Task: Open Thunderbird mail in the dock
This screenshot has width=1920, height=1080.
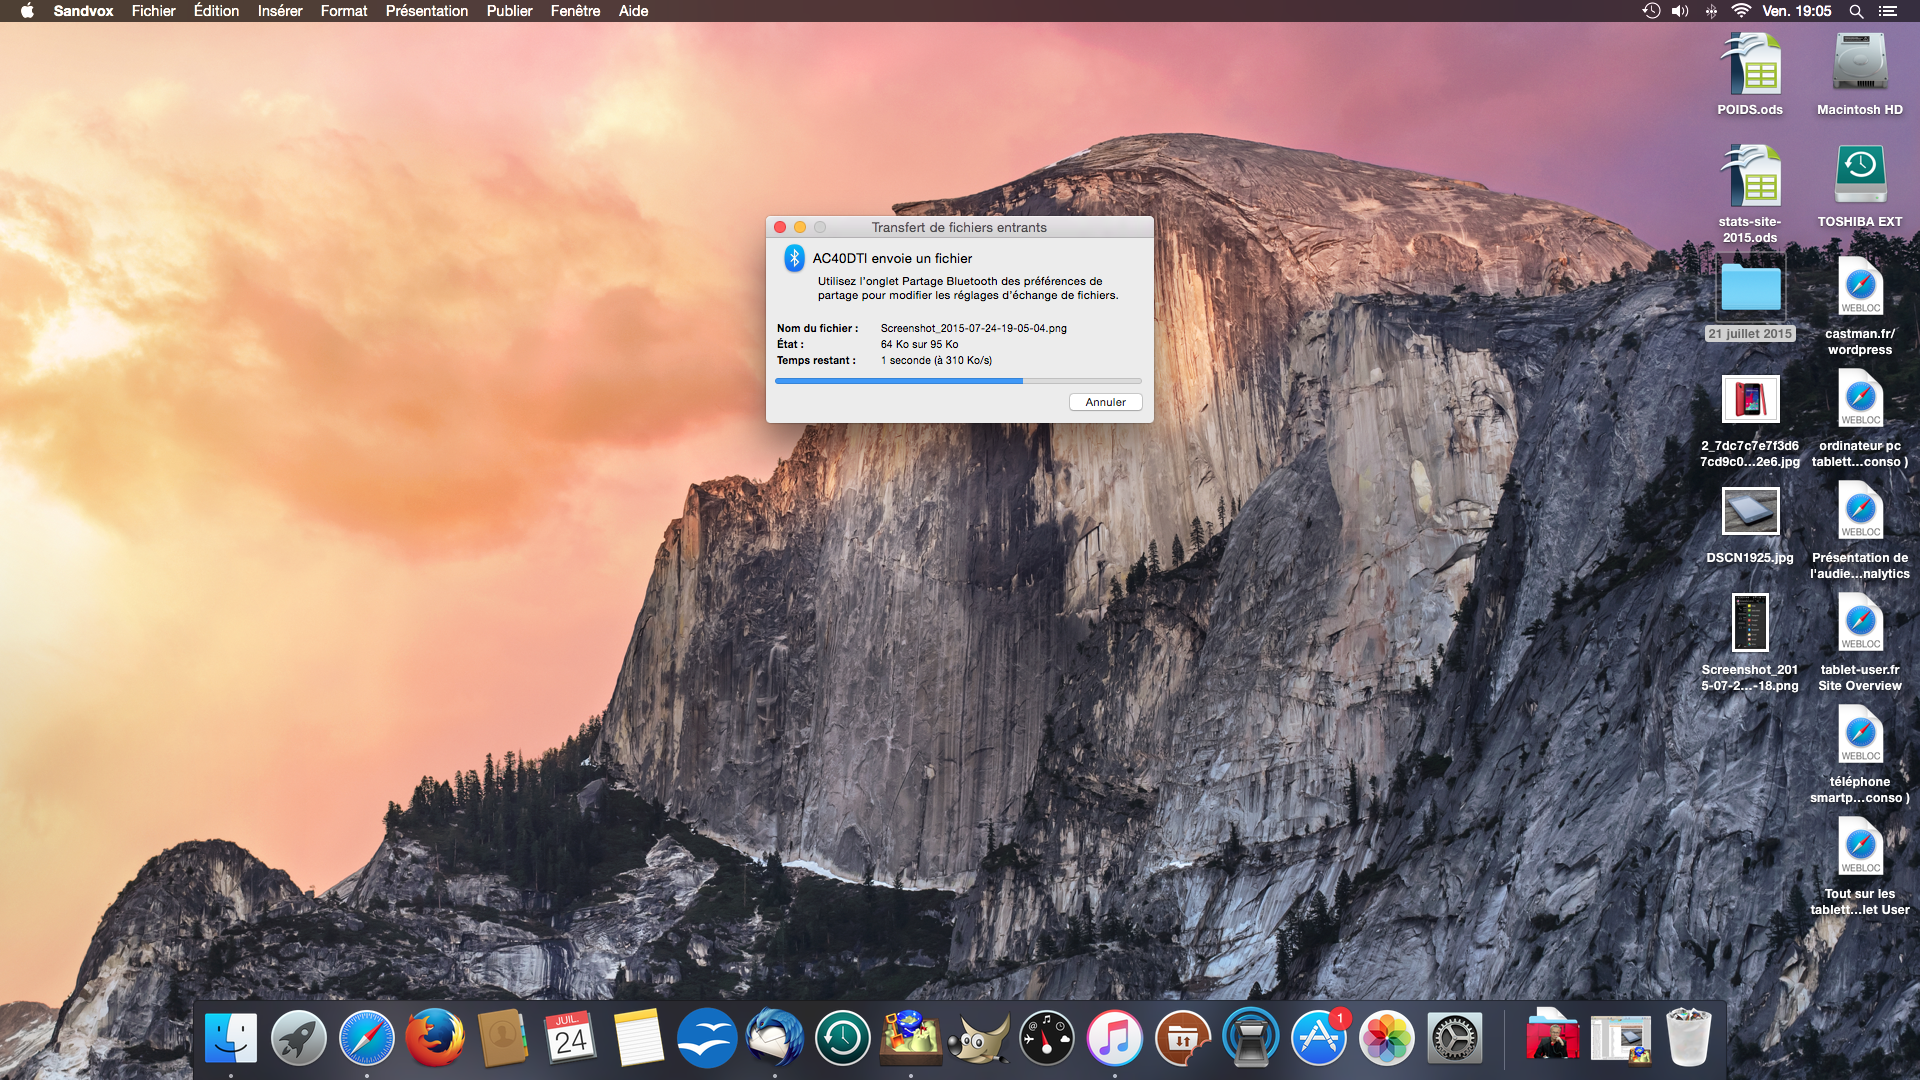Action: (774, 1039)
